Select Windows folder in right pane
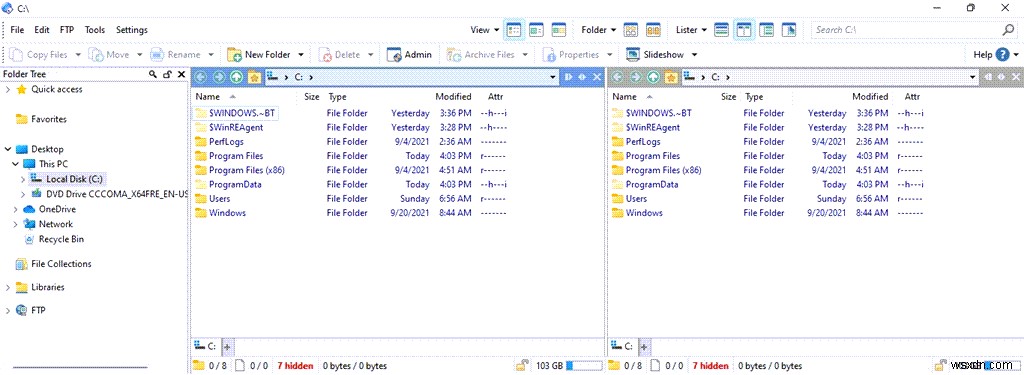 point(644,213)
